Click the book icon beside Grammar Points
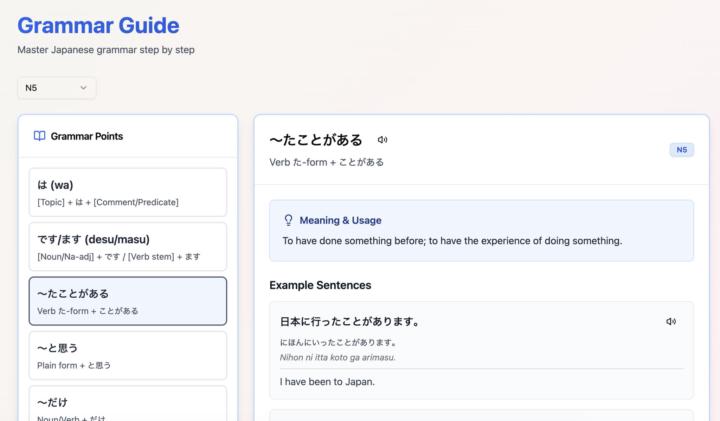Image resolution: width=720 pixels, height=421 pixels. 39,136
